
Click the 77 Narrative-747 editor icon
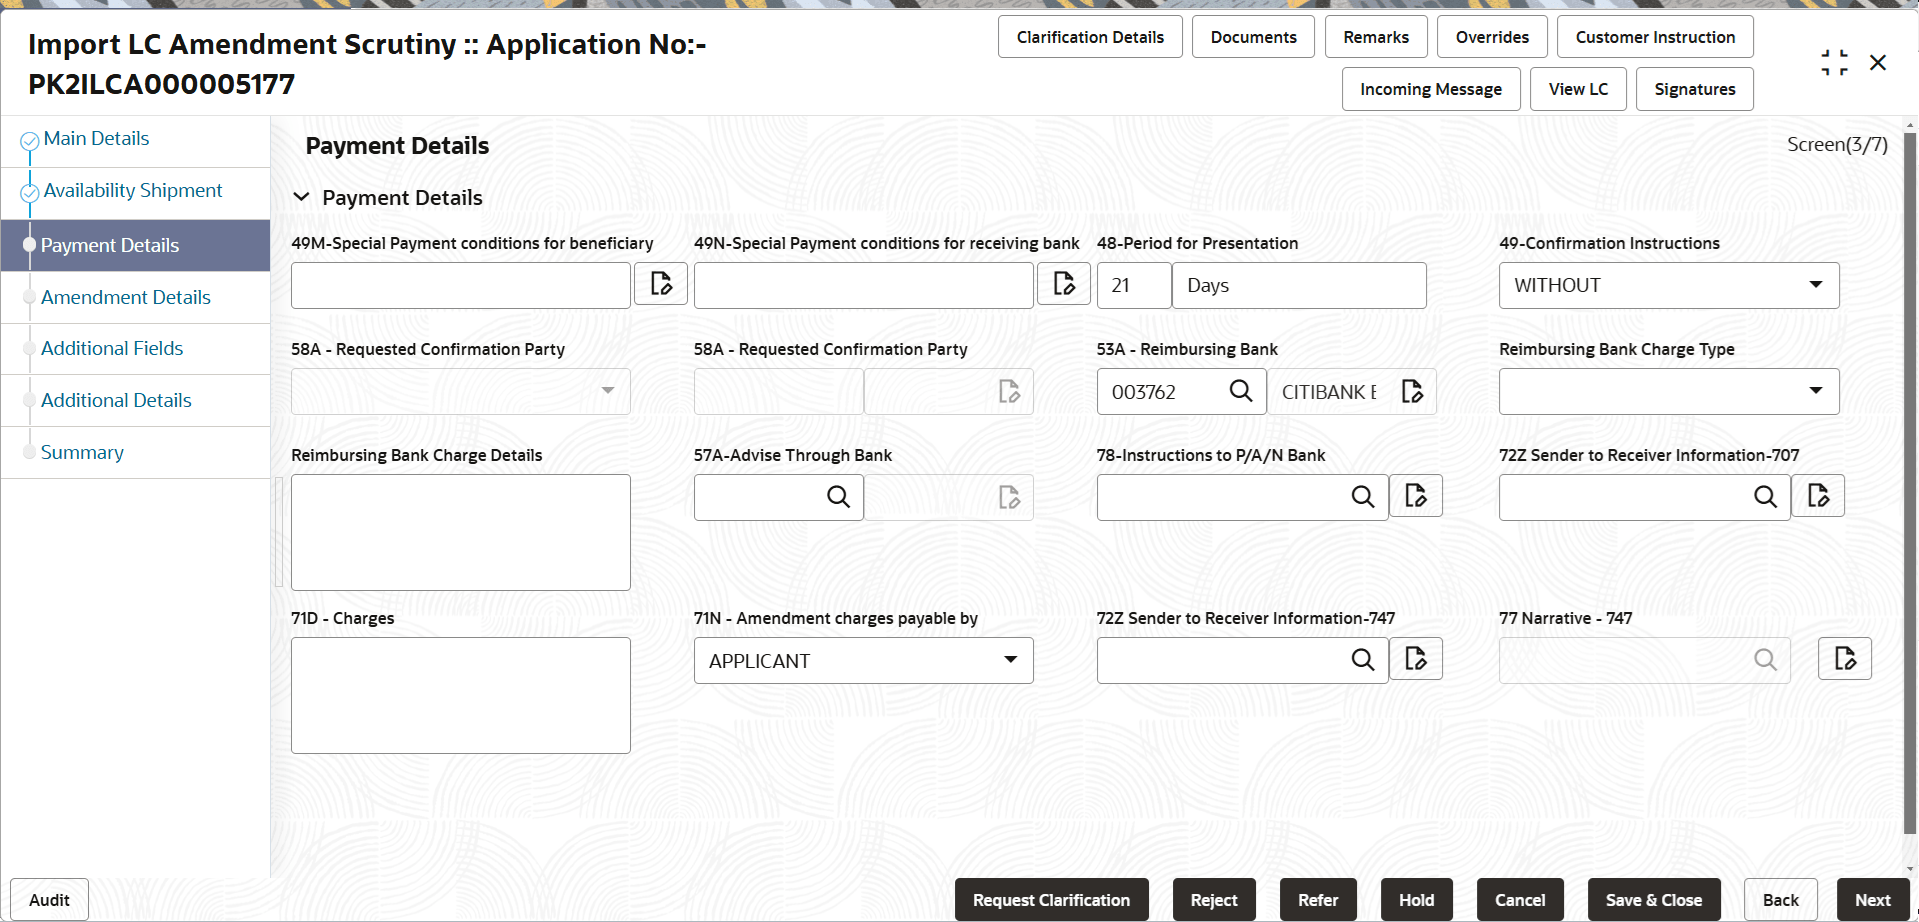pyautogui.click(x=1844, y=658)
